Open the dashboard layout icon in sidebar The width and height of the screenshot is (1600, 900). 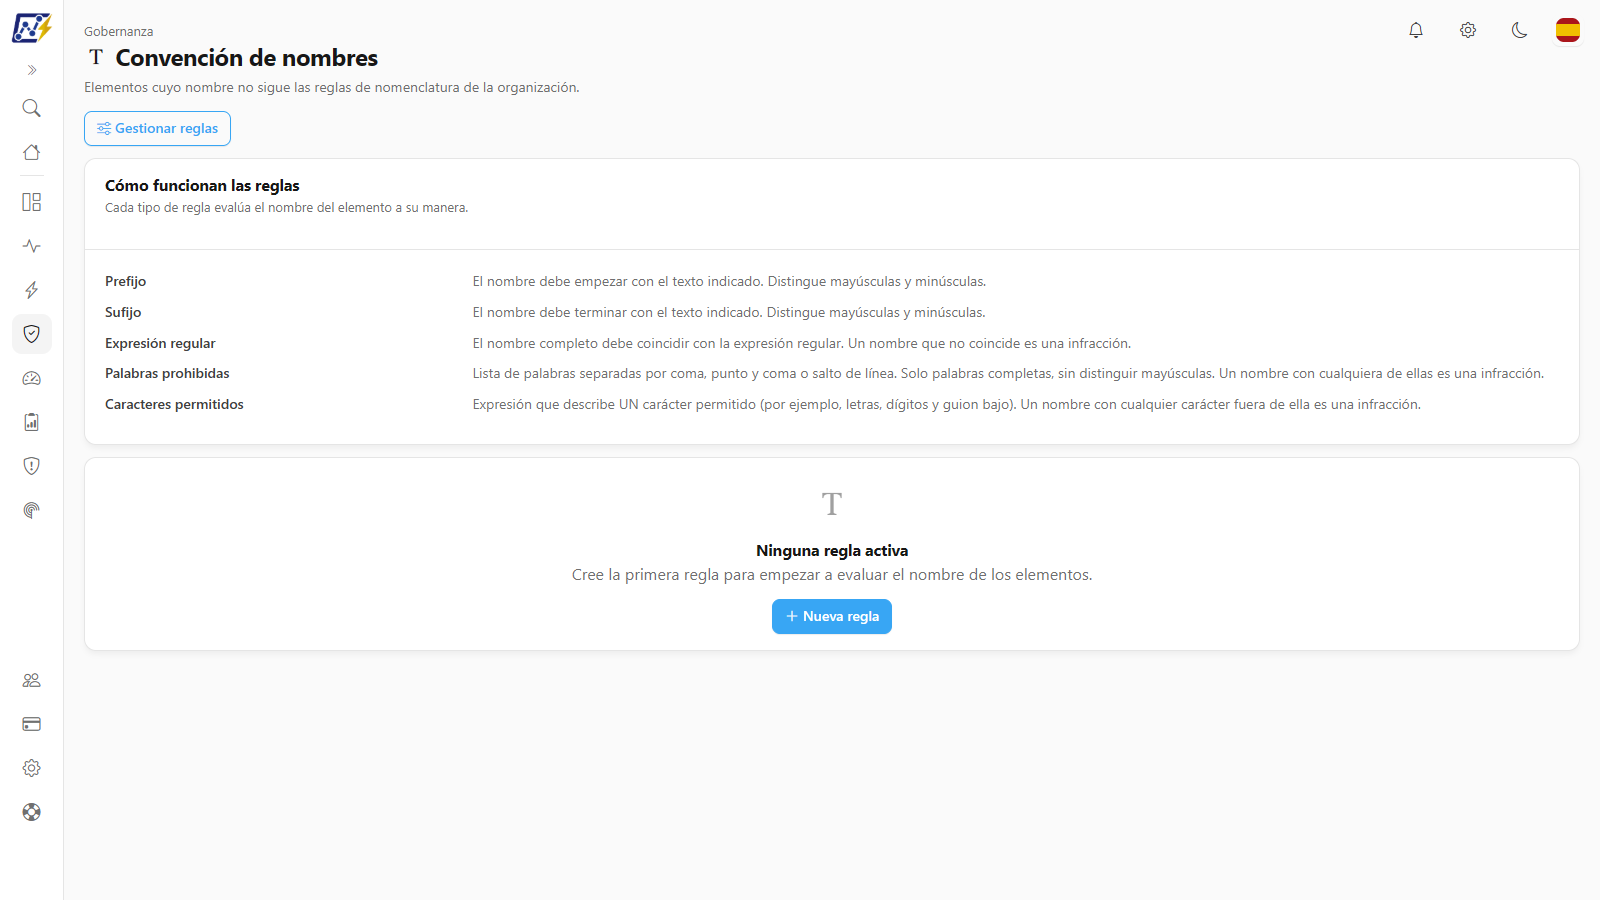pyautogui.click(x=32, y=202)
